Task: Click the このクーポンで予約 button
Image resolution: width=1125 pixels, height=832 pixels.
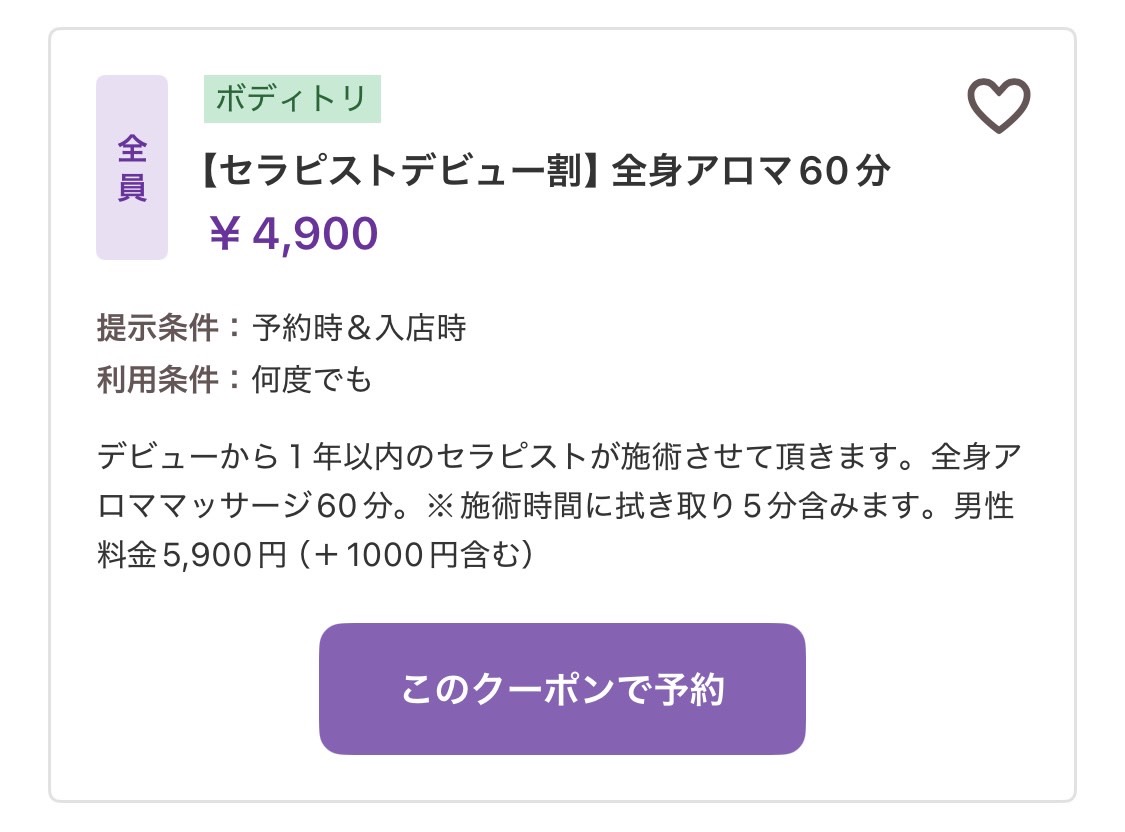Action: (x=562, y=689)
